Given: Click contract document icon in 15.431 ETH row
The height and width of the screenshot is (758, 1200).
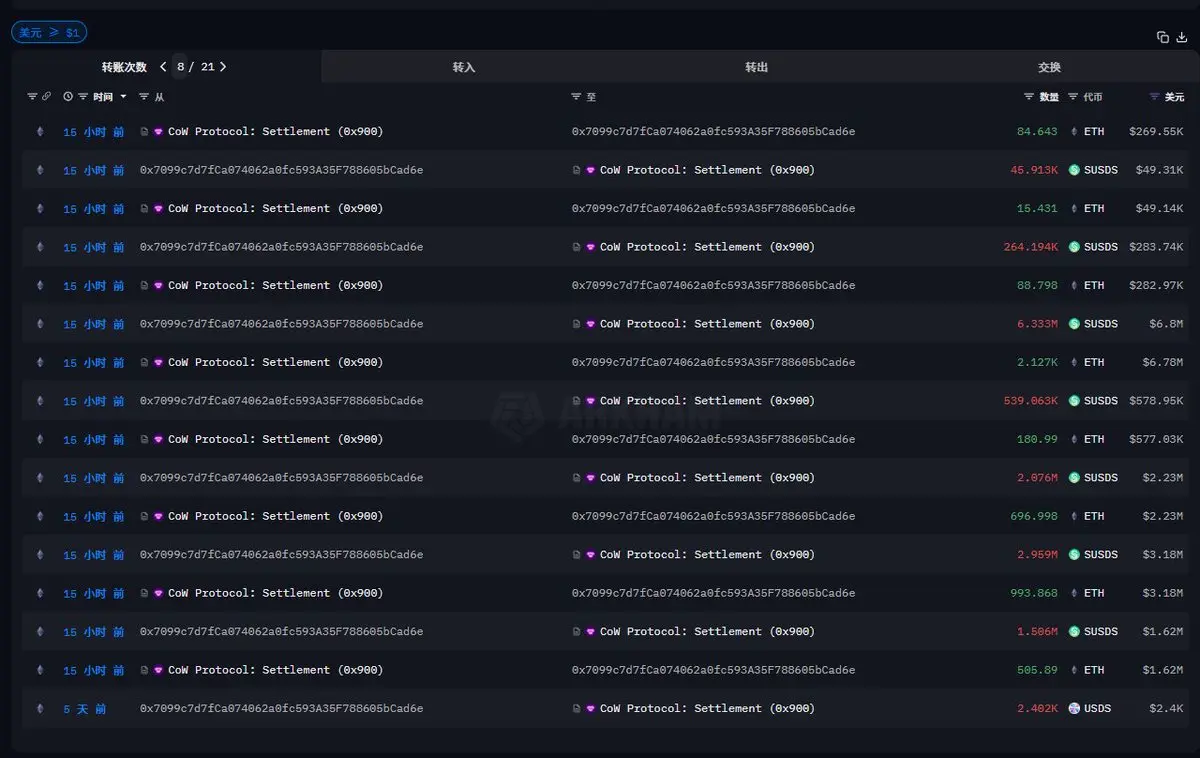Looking at the screenshot, I should pyautogui.click(x=144, y=209).
